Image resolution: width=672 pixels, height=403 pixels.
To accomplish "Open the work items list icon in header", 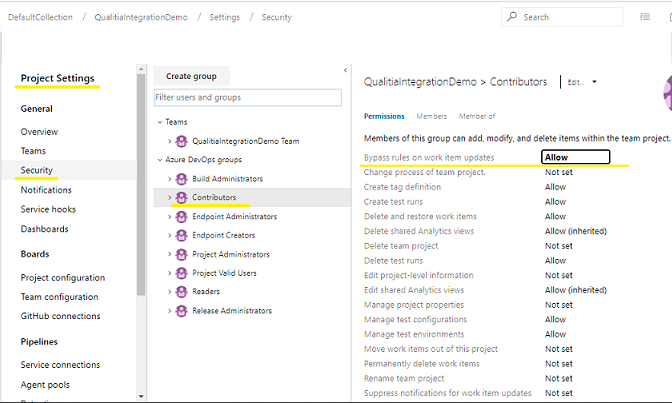I will click(x=644, y=17).
